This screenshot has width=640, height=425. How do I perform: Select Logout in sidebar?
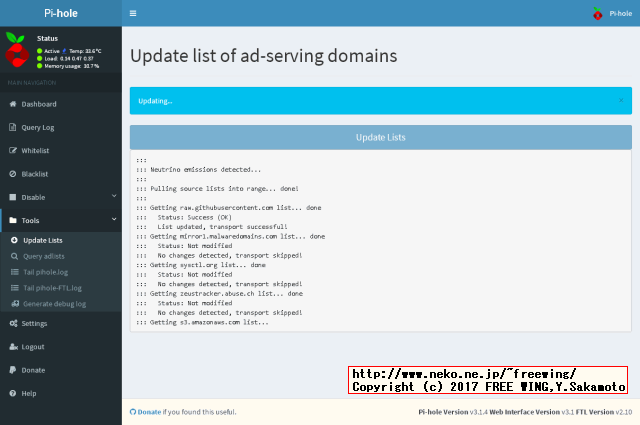click(61, 347)
